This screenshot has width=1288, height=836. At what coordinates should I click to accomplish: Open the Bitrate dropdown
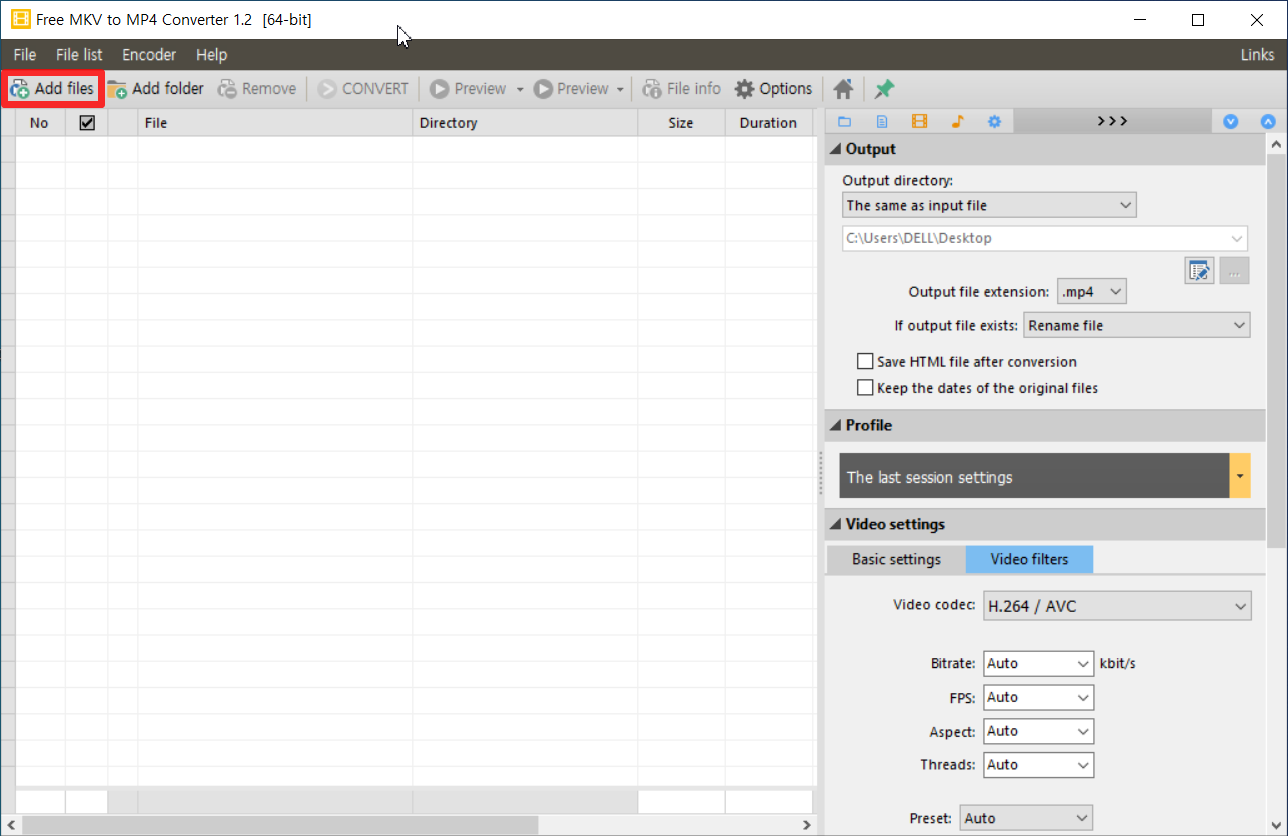tap(1038, 663)
